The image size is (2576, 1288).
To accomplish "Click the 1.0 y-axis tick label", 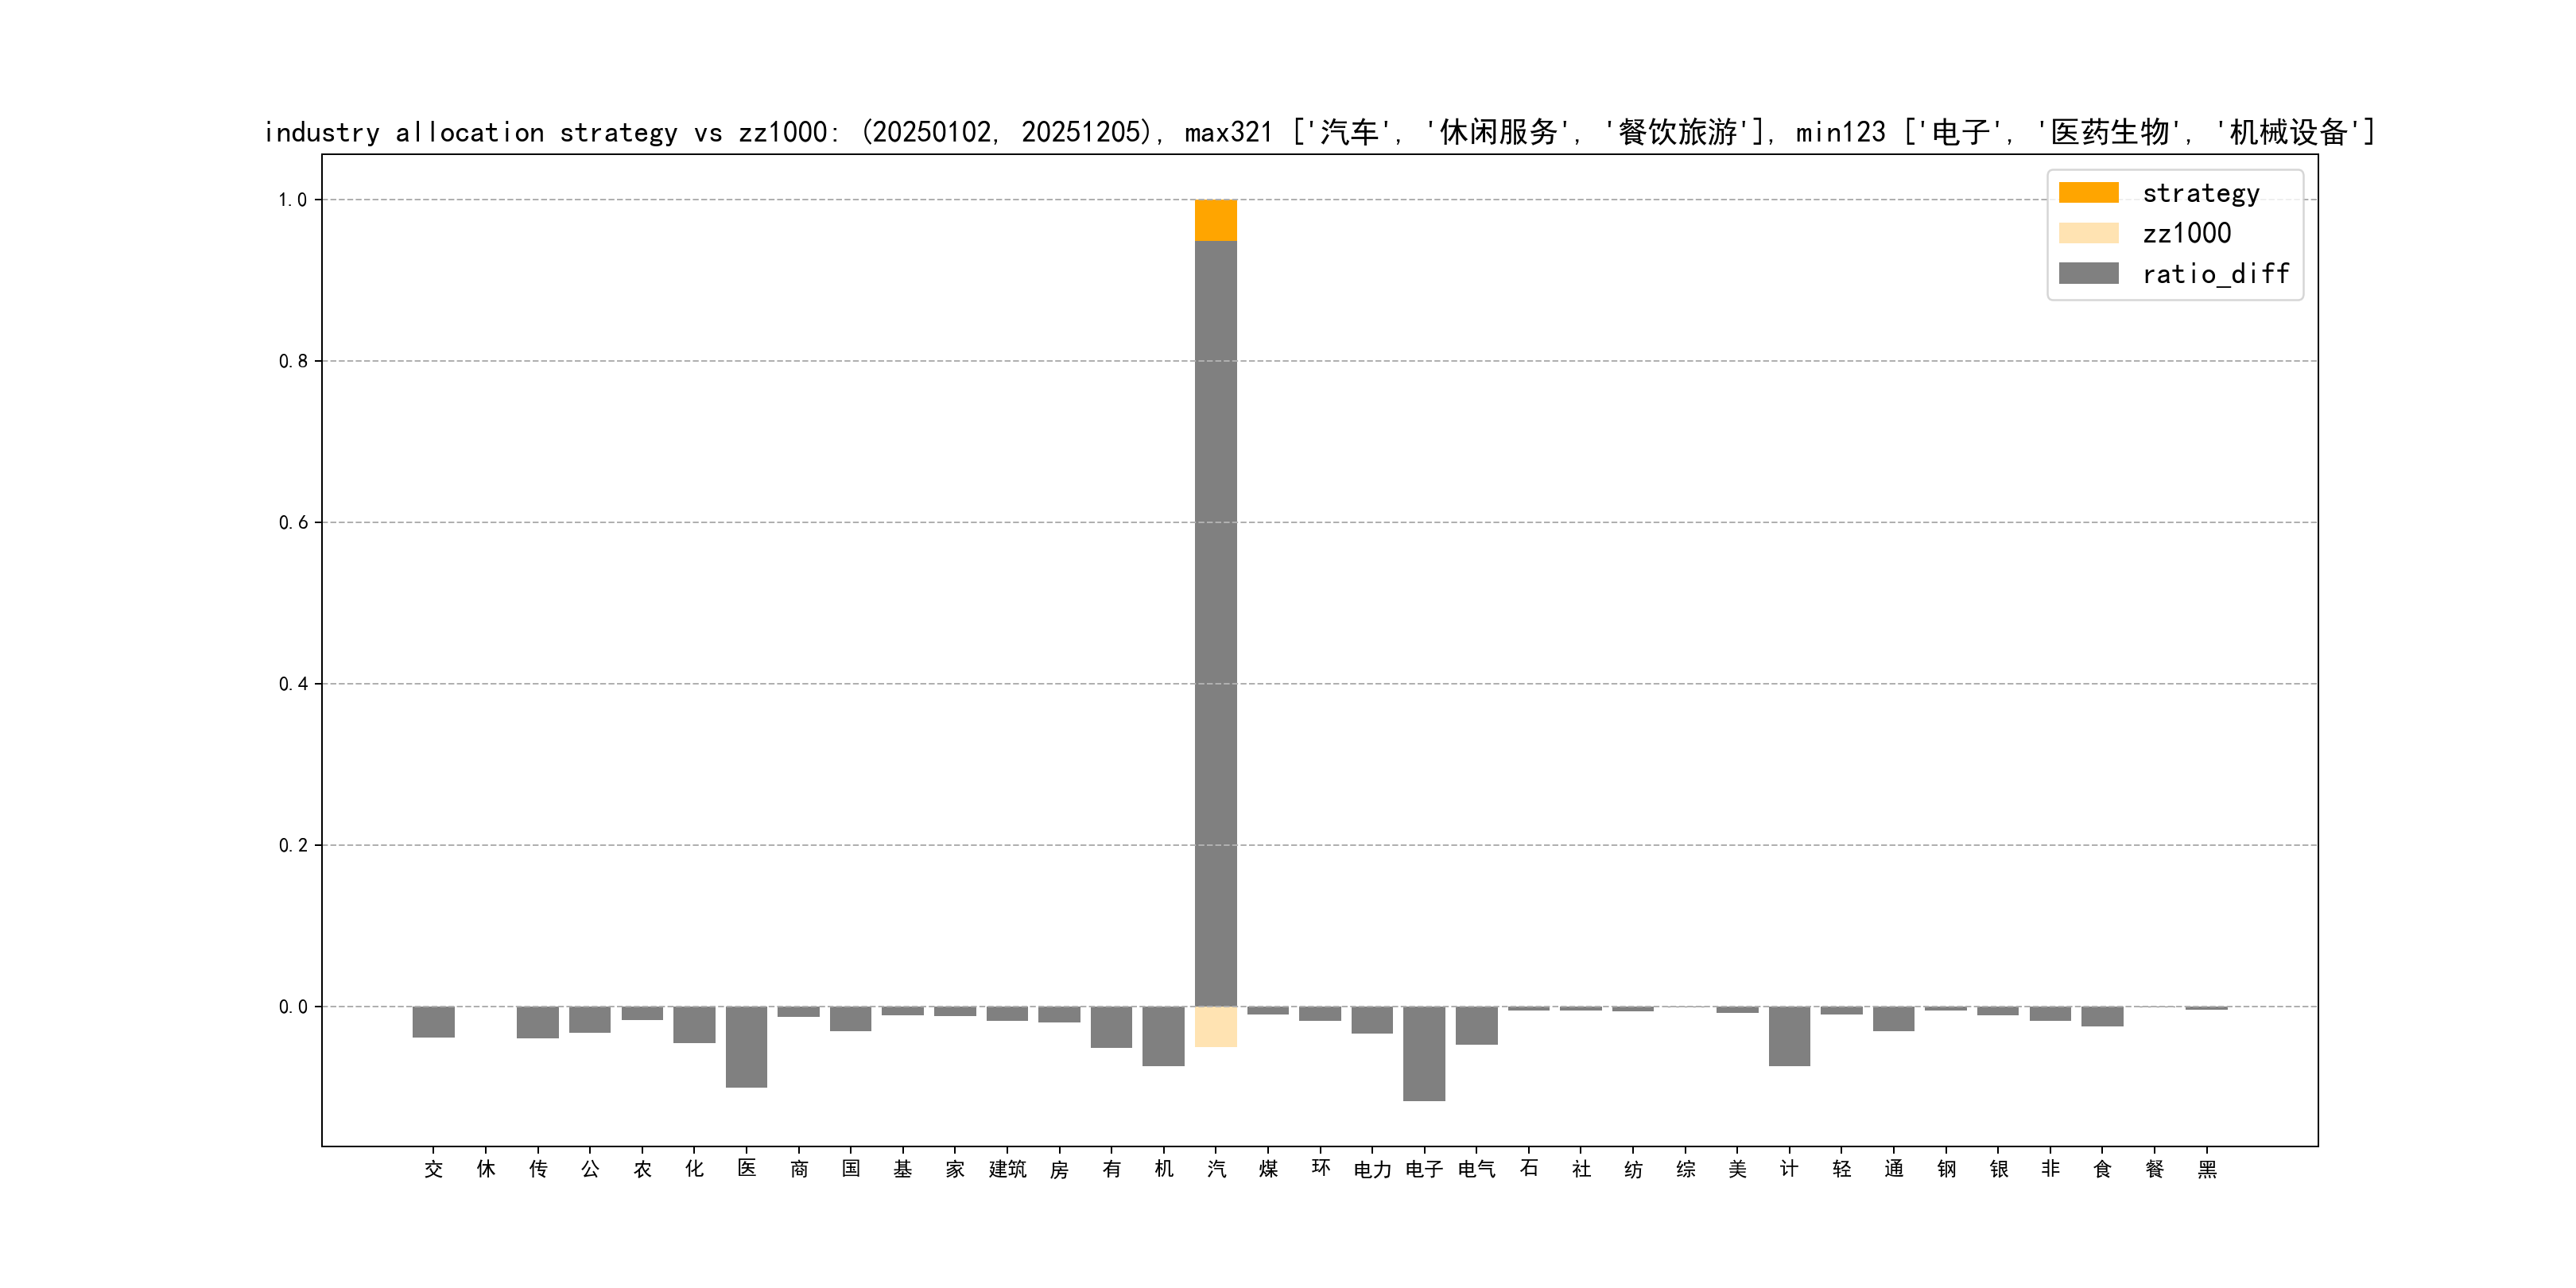I will 292,200.
